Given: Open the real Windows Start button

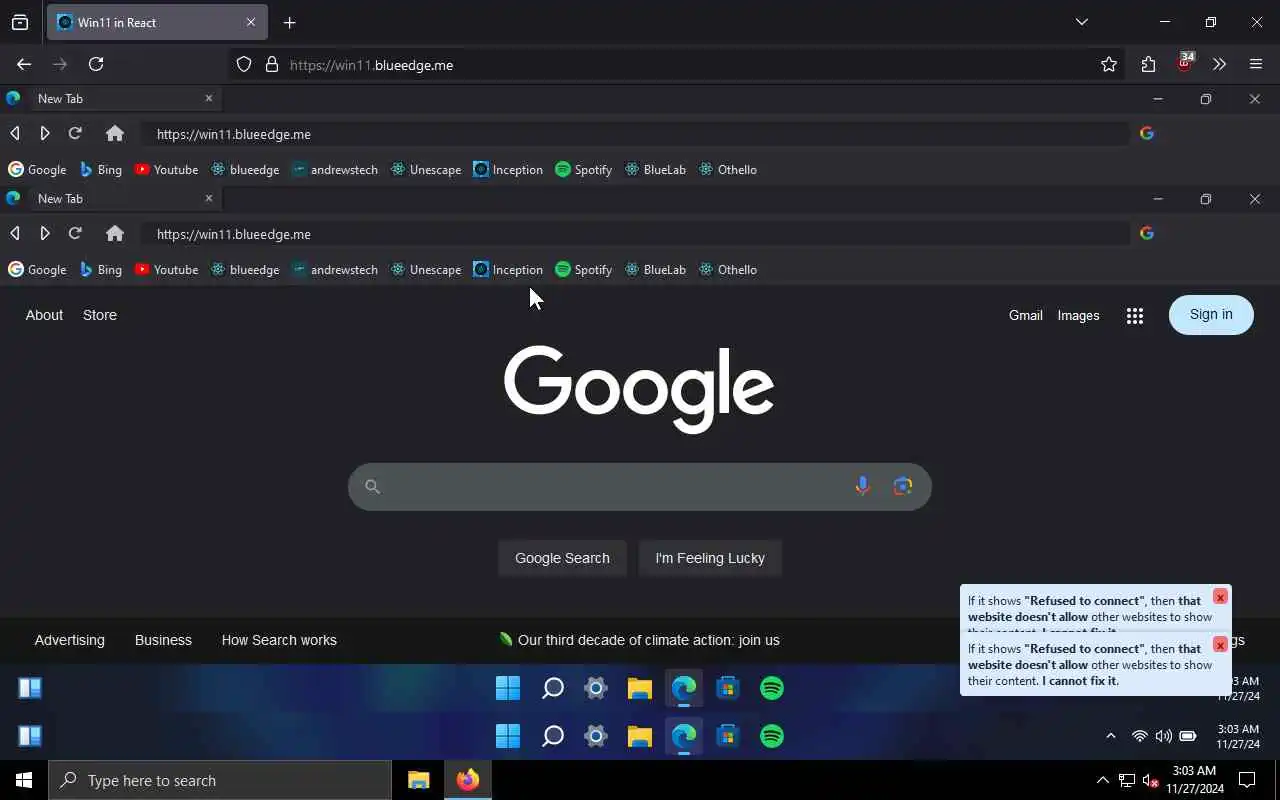Looking at the screenshot, I should (x=24, y=780).
